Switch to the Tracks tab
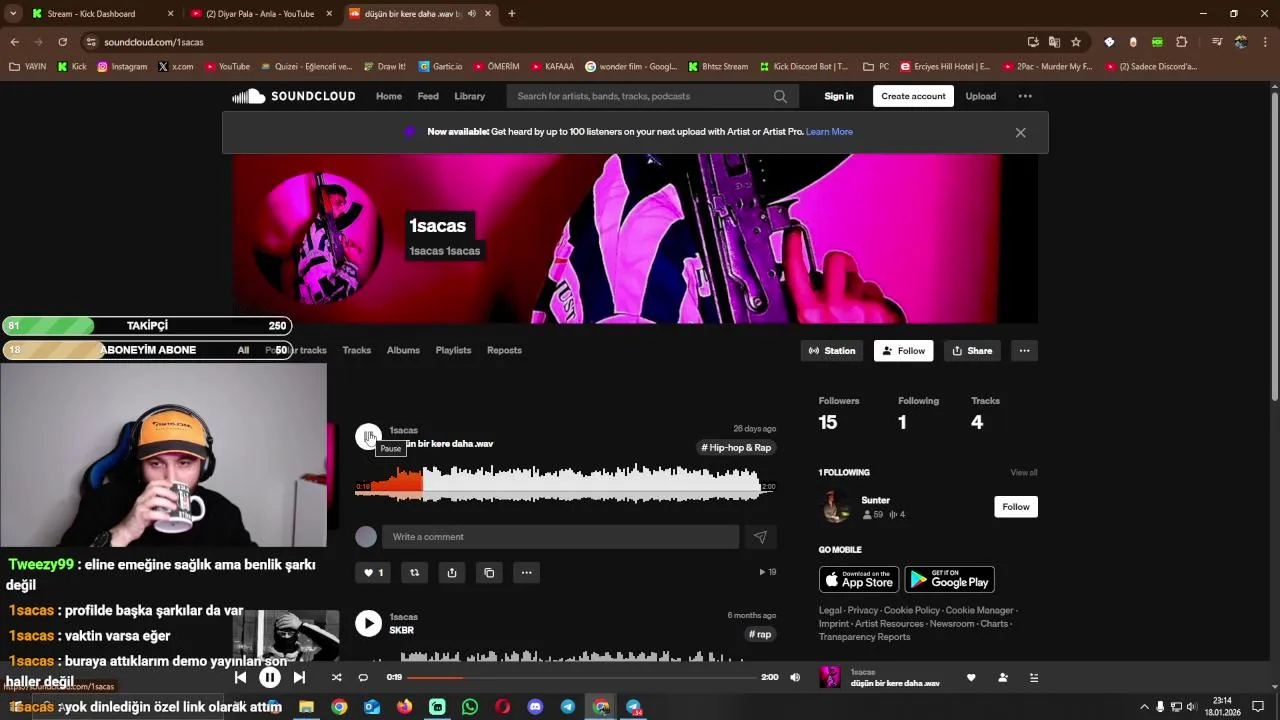 coord(357,351)
